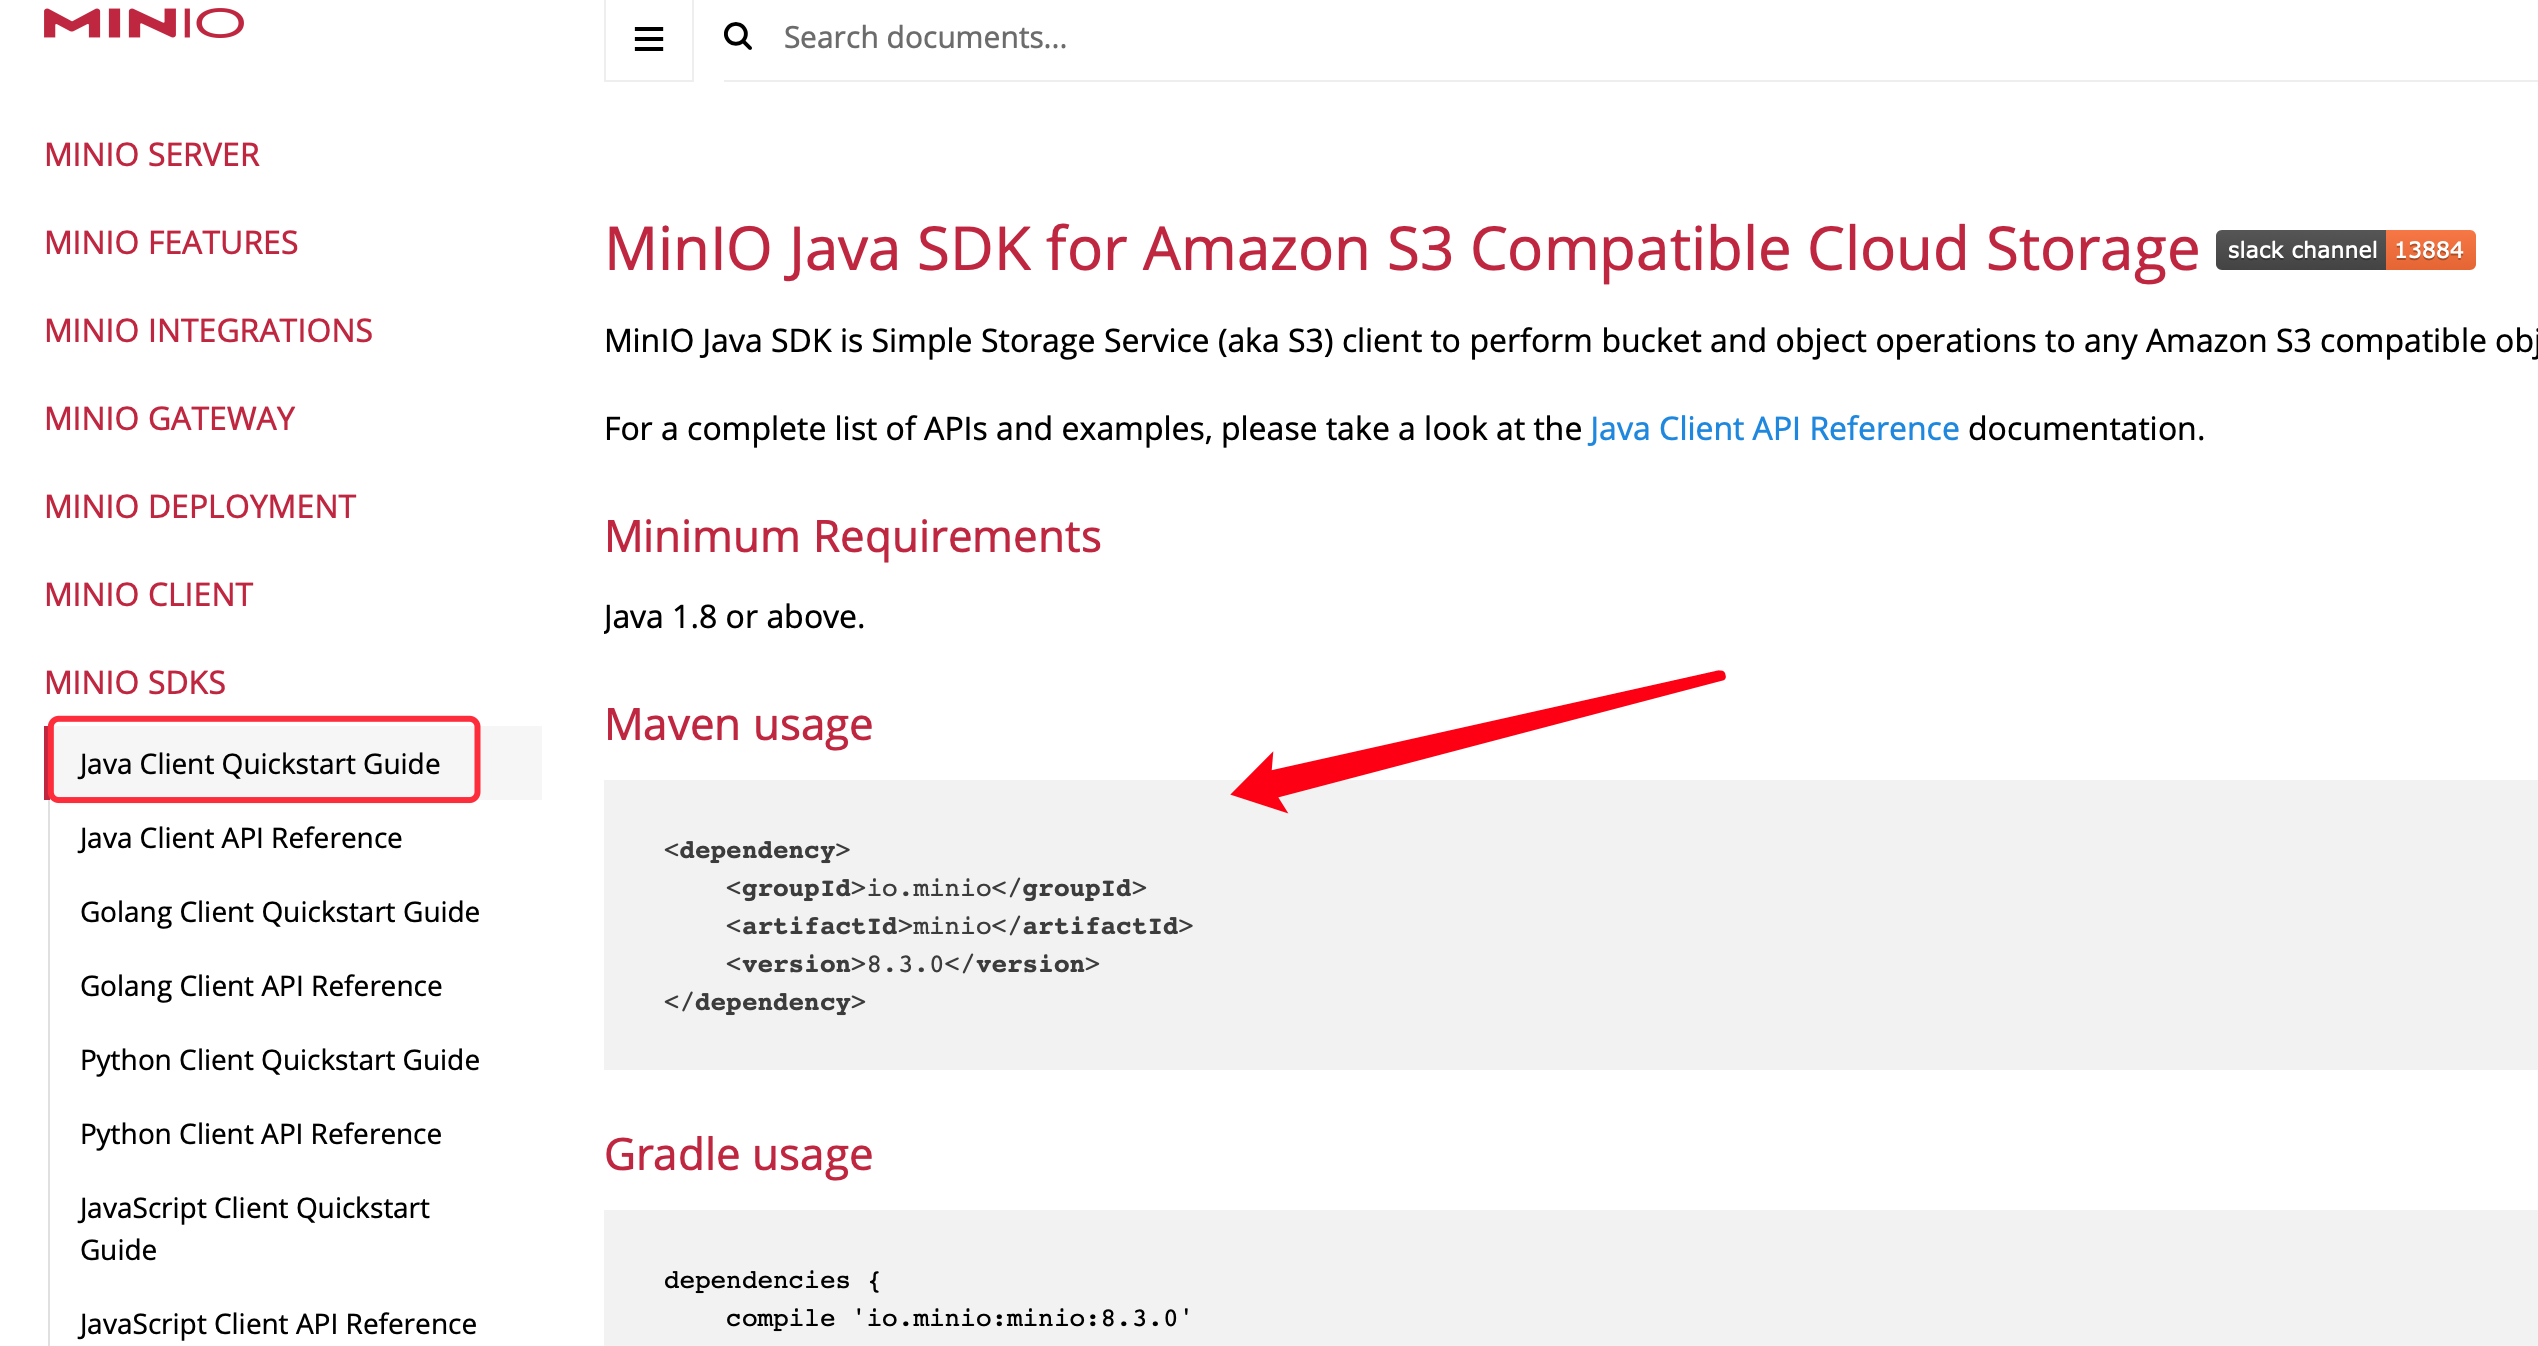Open the hamburger navigation menu
Viewport: 2538px width, 1346px height.
point(648,39)
